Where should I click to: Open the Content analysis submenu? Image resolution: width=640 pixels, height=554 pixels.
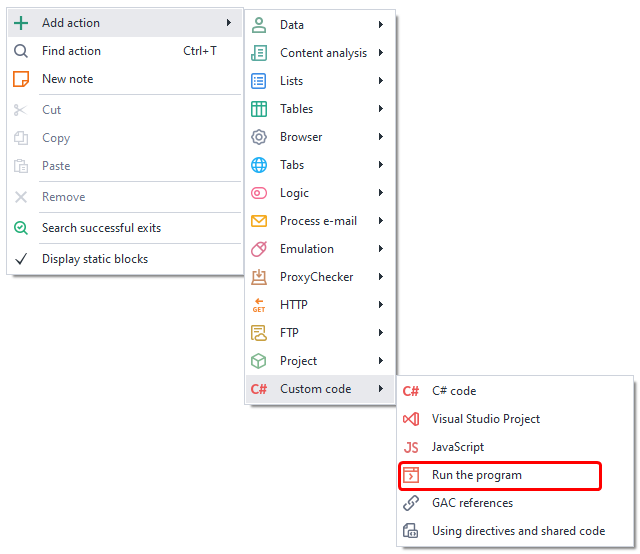pos(322,53)
